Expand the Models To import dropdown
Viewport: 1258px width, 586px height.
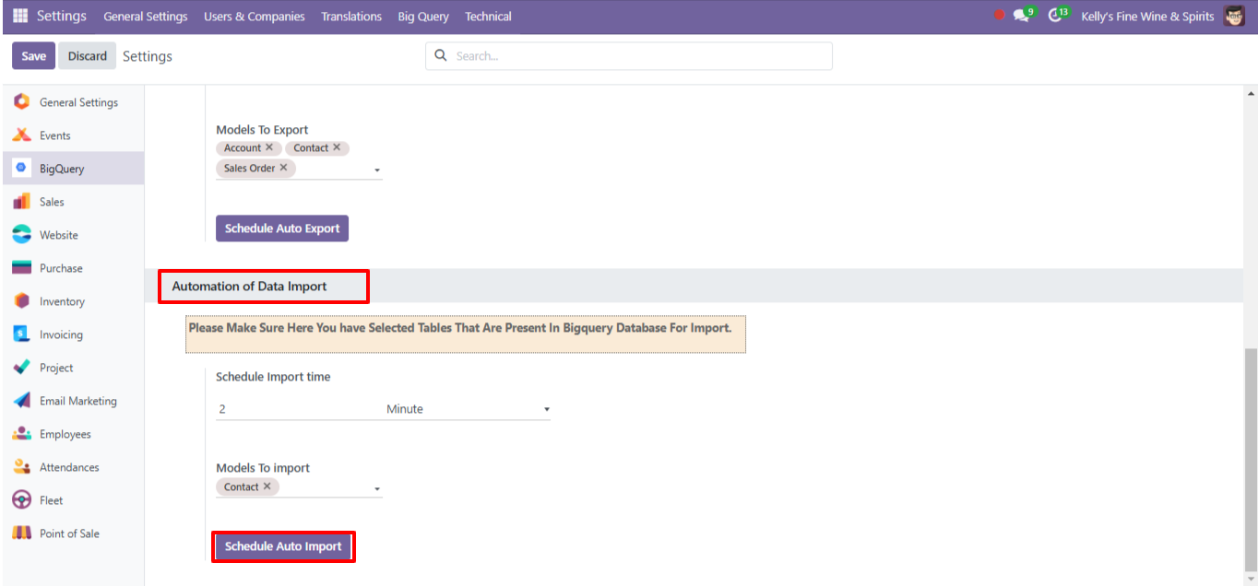click(x=377, y=489)
